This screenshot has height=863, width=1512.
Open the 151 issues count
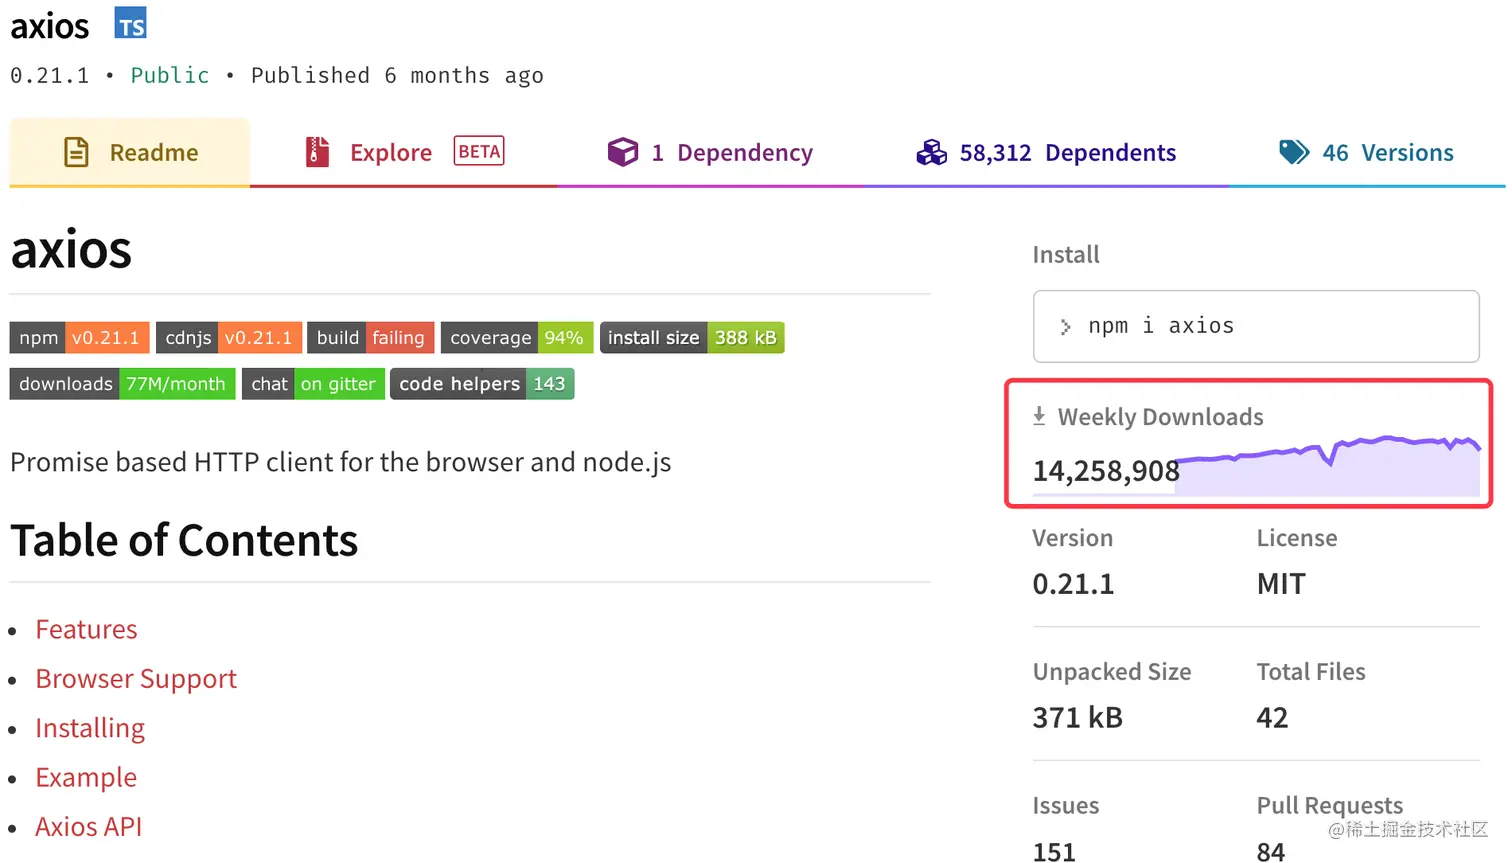coord(1054,851)
